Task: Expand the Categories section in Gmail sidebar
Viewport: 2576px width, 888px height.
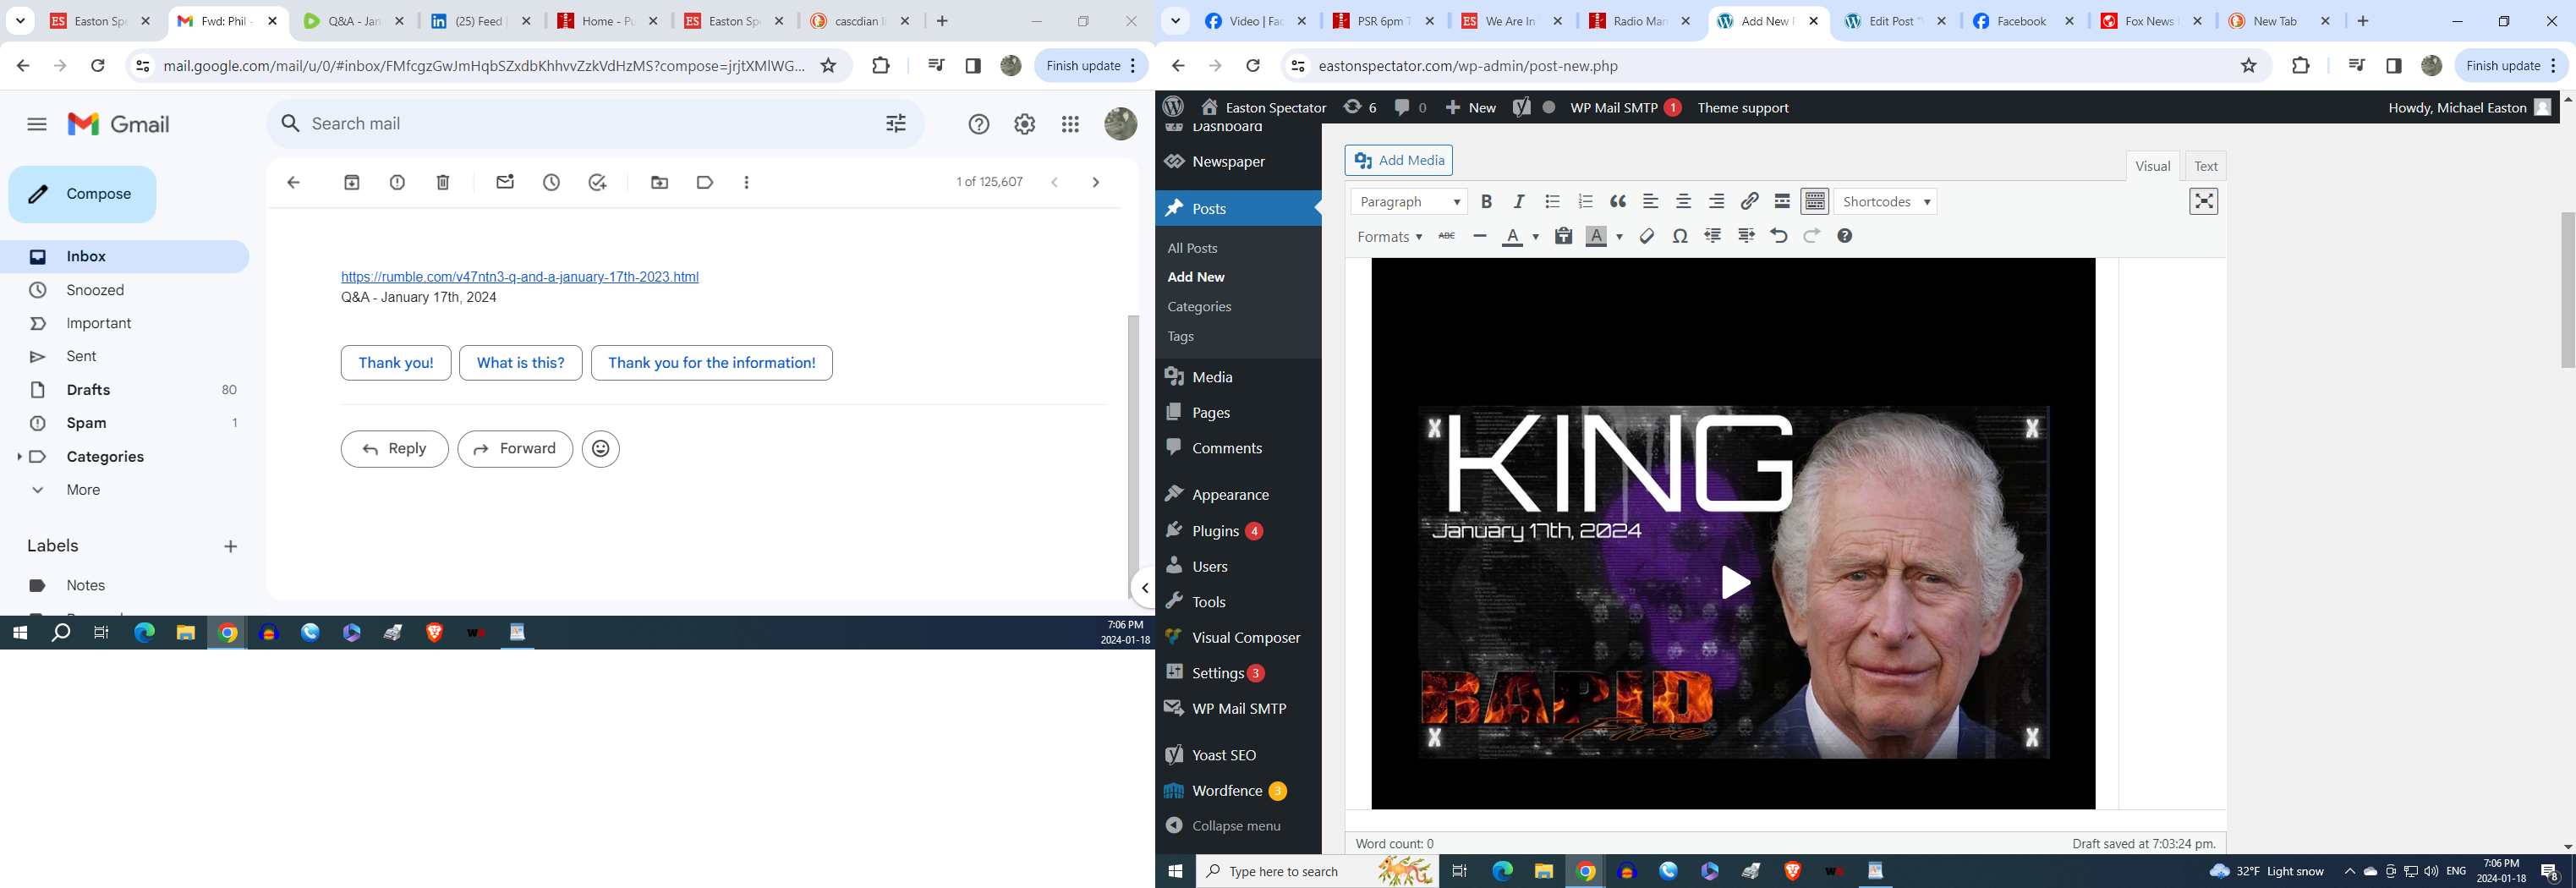Action: coord(19,457)
